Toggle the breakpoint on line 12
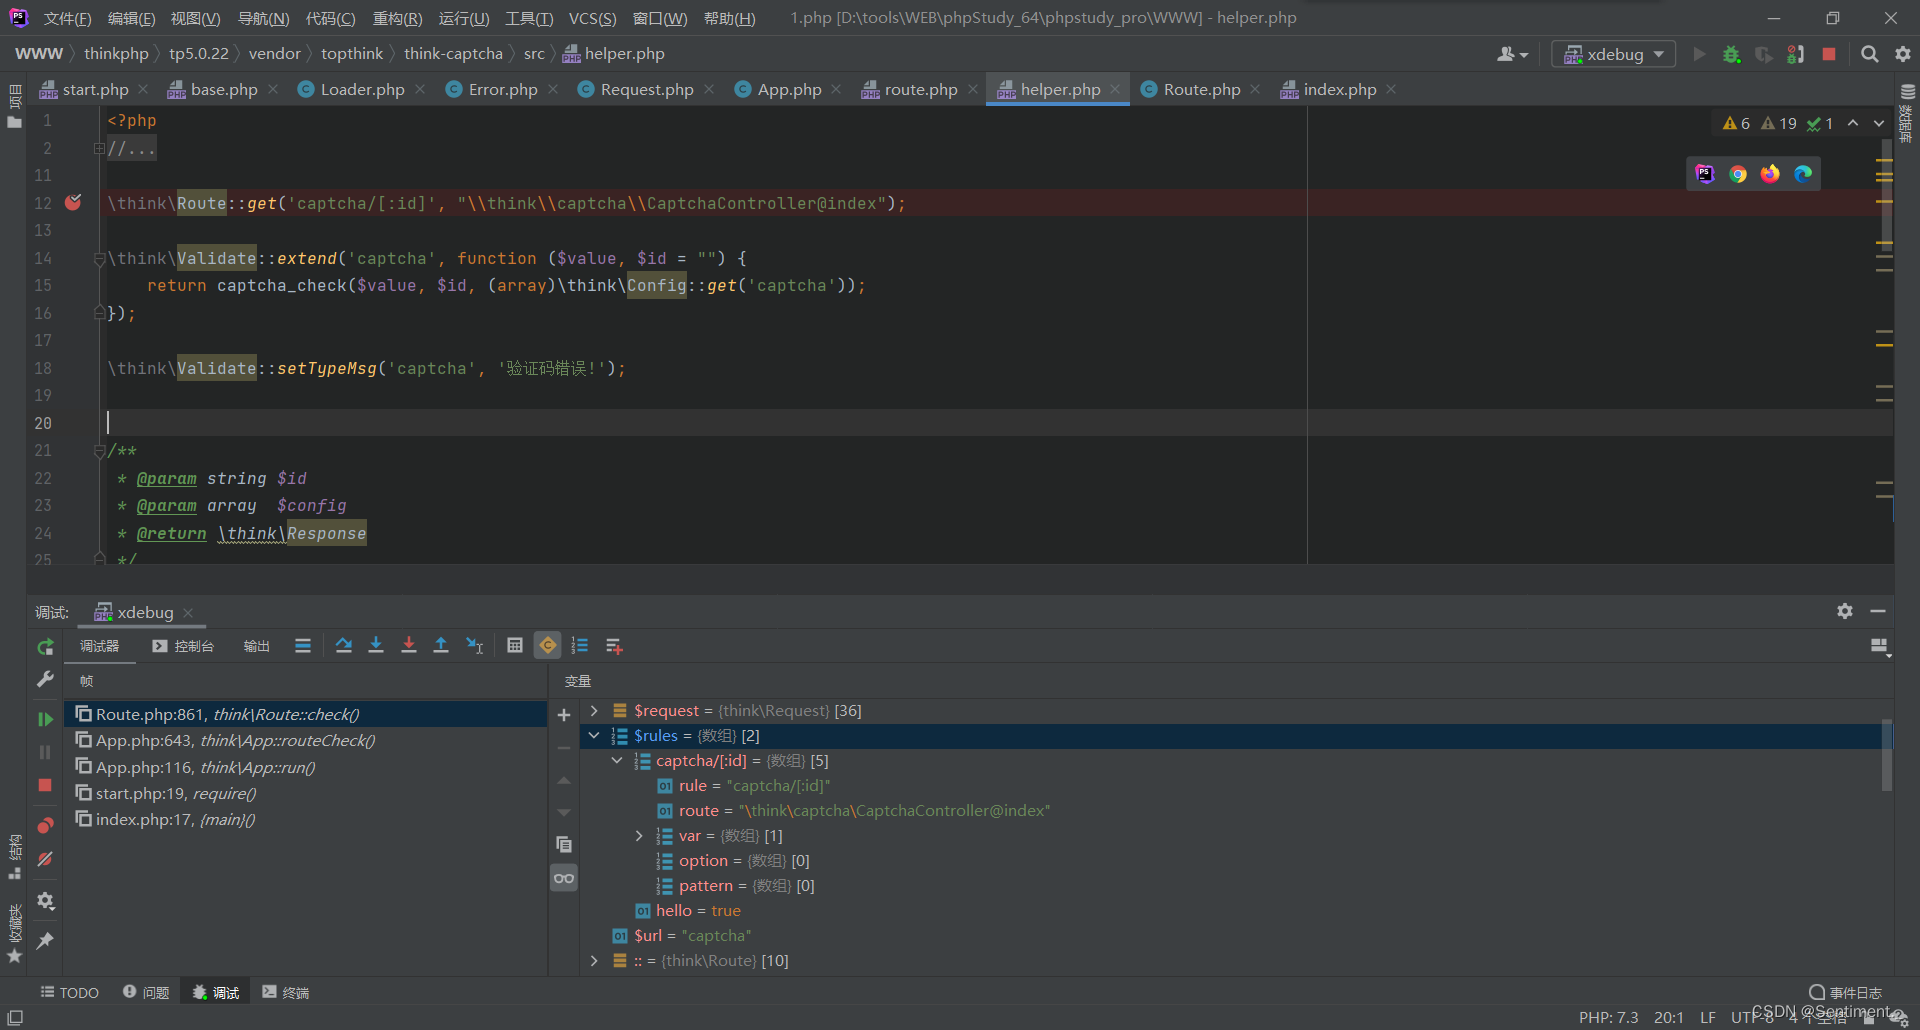 click(73, 202)
